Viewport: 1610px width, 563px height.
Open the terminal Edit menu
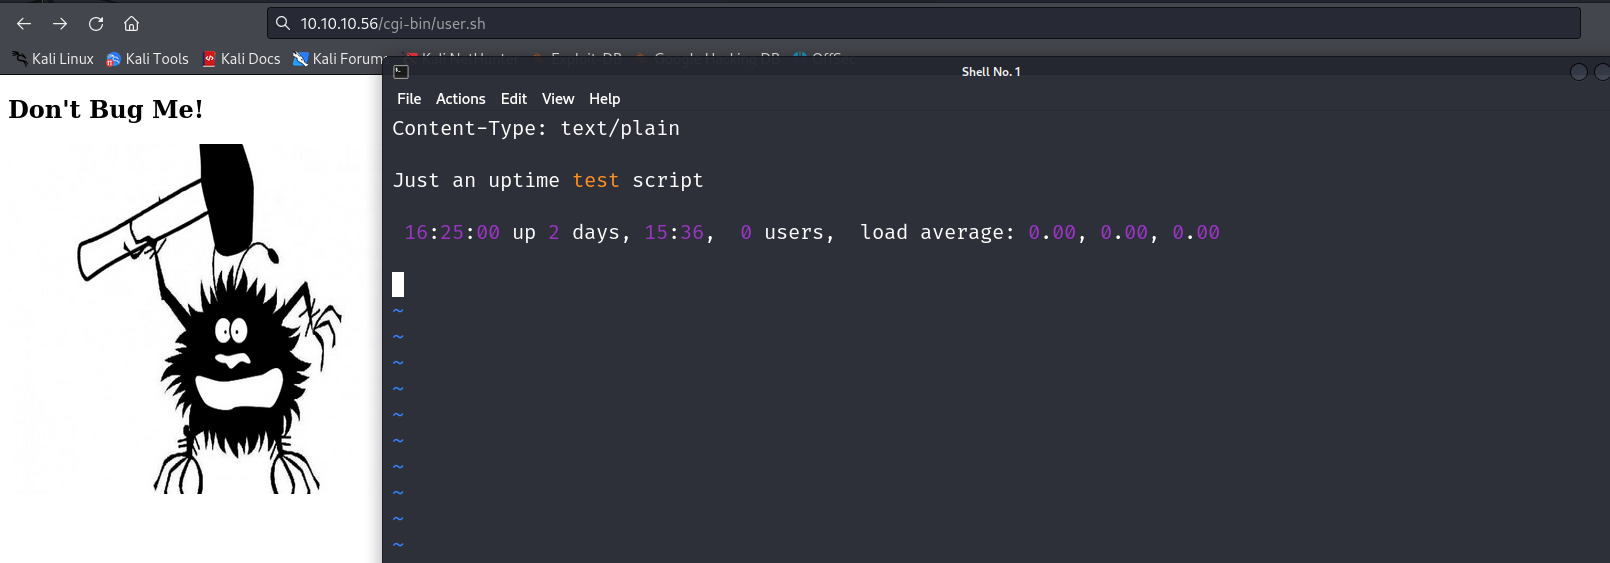pyautogui.click(x=513, y=99)
